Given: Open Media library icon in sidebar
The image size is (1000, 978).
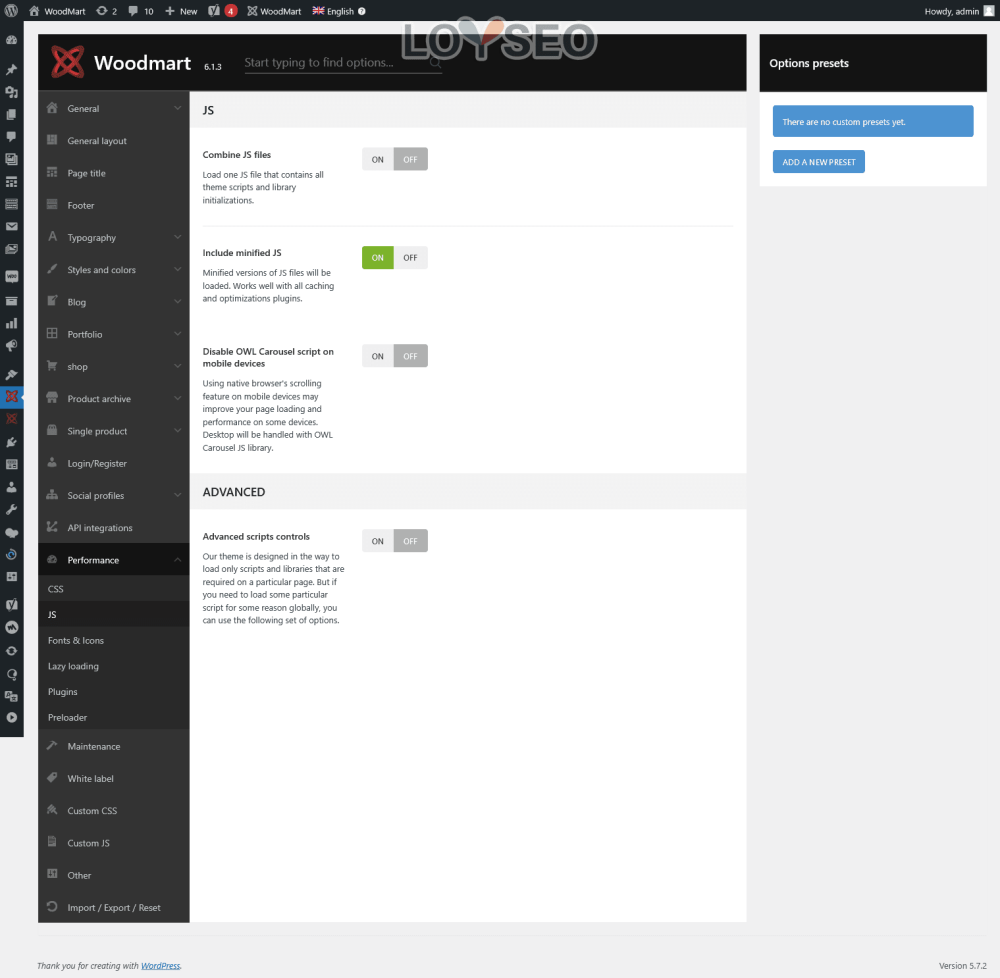Looking at the screenshot, I should (x=11, y=92).
